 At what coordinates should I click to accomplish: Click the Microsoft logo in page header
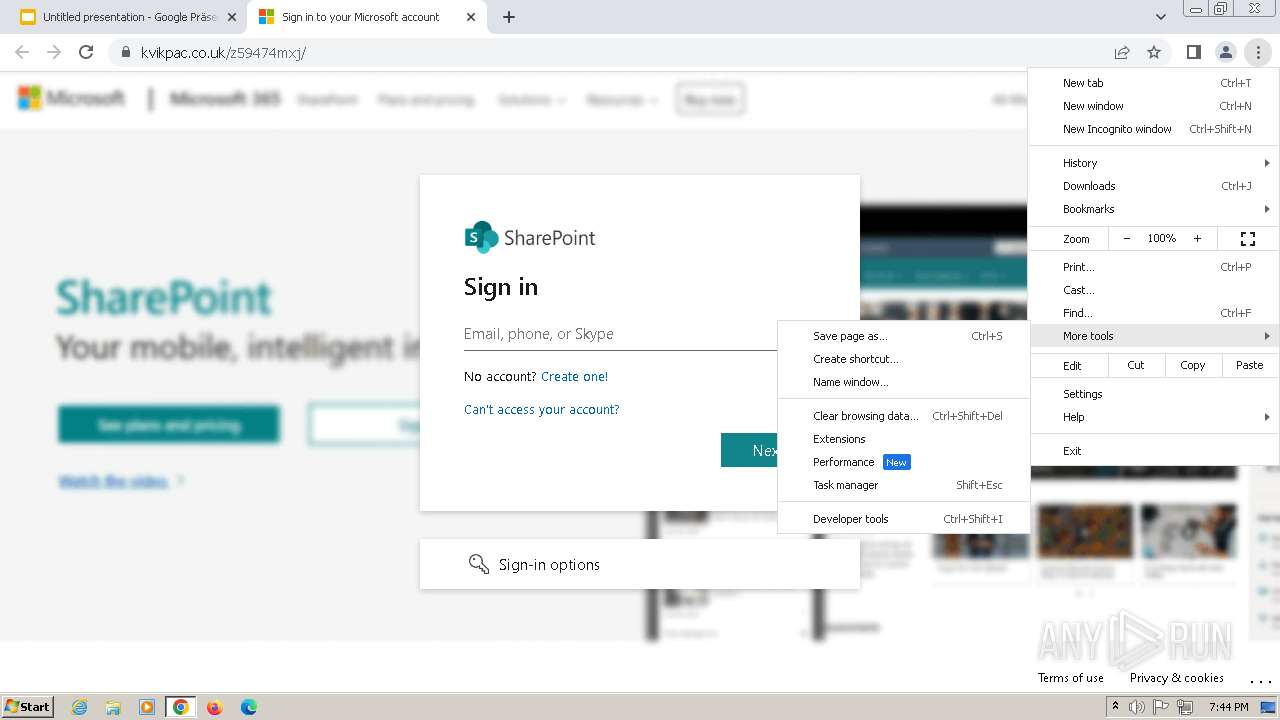(x=71, y=98)
